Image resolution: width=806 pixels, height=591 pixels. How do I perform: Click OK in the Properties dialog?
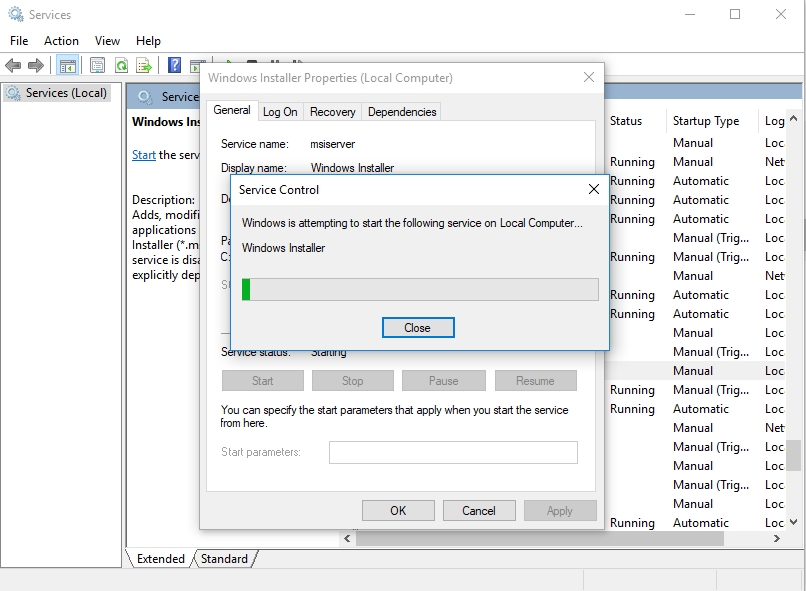pos(398,510)
